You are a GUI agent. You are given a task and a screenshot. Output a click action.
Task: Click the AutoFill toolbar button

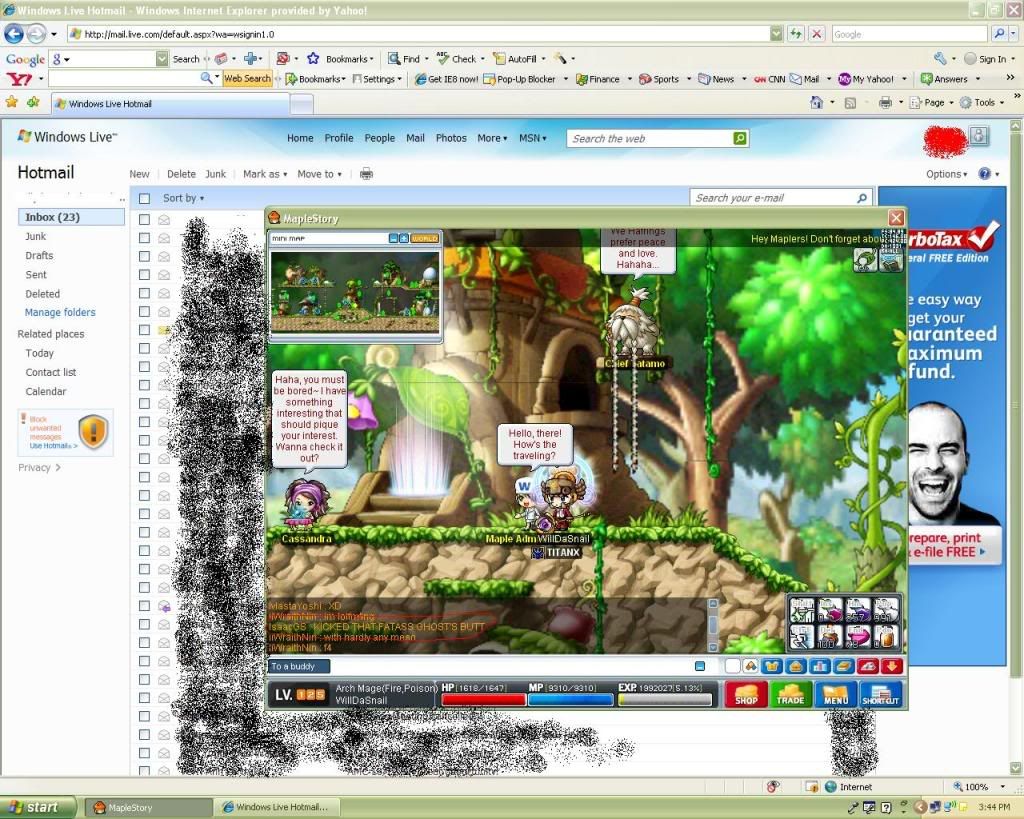(x=515, y=59)
